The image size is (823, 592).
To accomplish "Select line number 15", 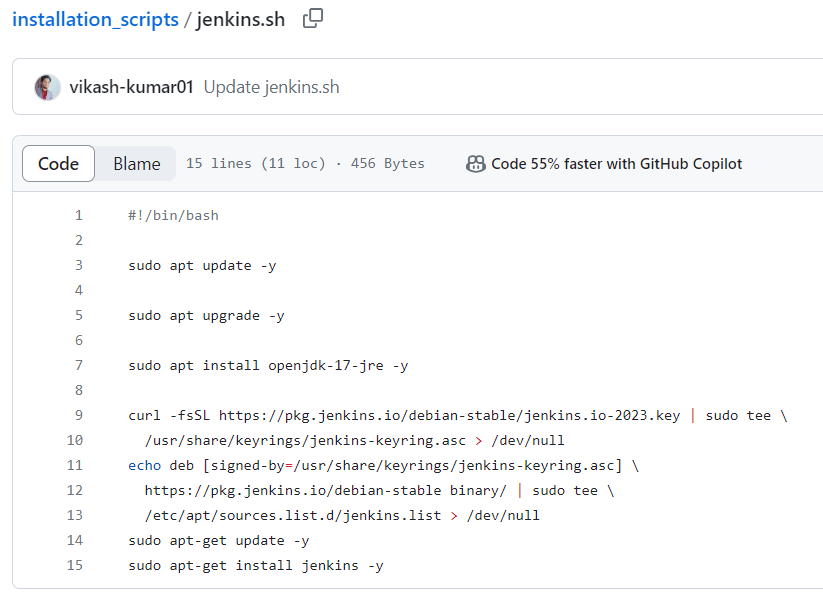I will pyautogui.click(x=75, y=565).
